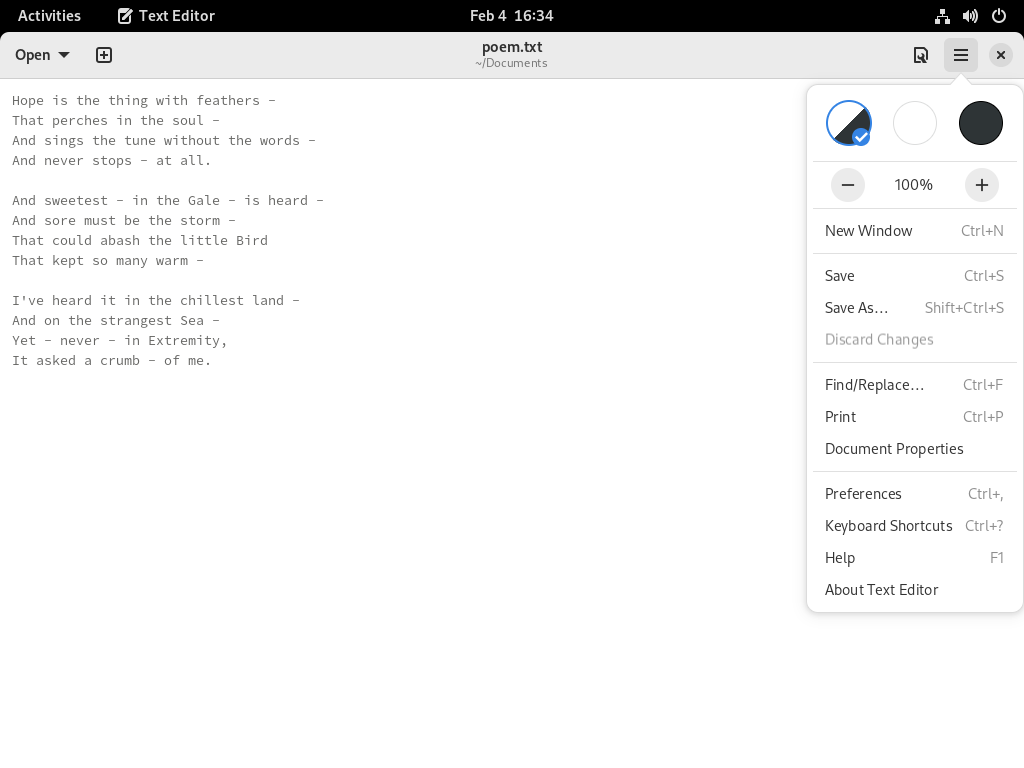The width and height of the screenshot is (1024, 768).
Task: Click the line 'It asked a crumb - of me.'
Action: click(112, 360)
